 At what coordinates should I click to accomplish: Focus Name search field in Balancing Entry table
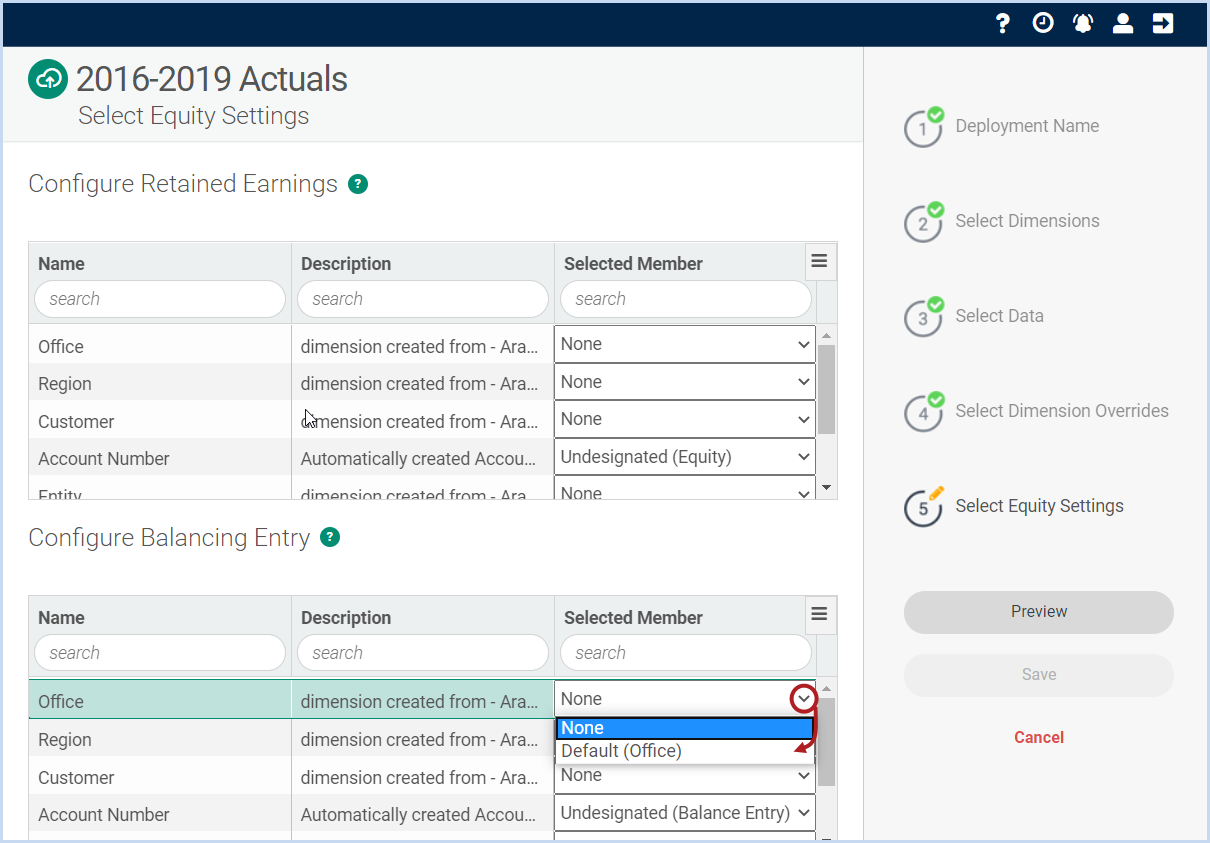click(x=160, y=653)
